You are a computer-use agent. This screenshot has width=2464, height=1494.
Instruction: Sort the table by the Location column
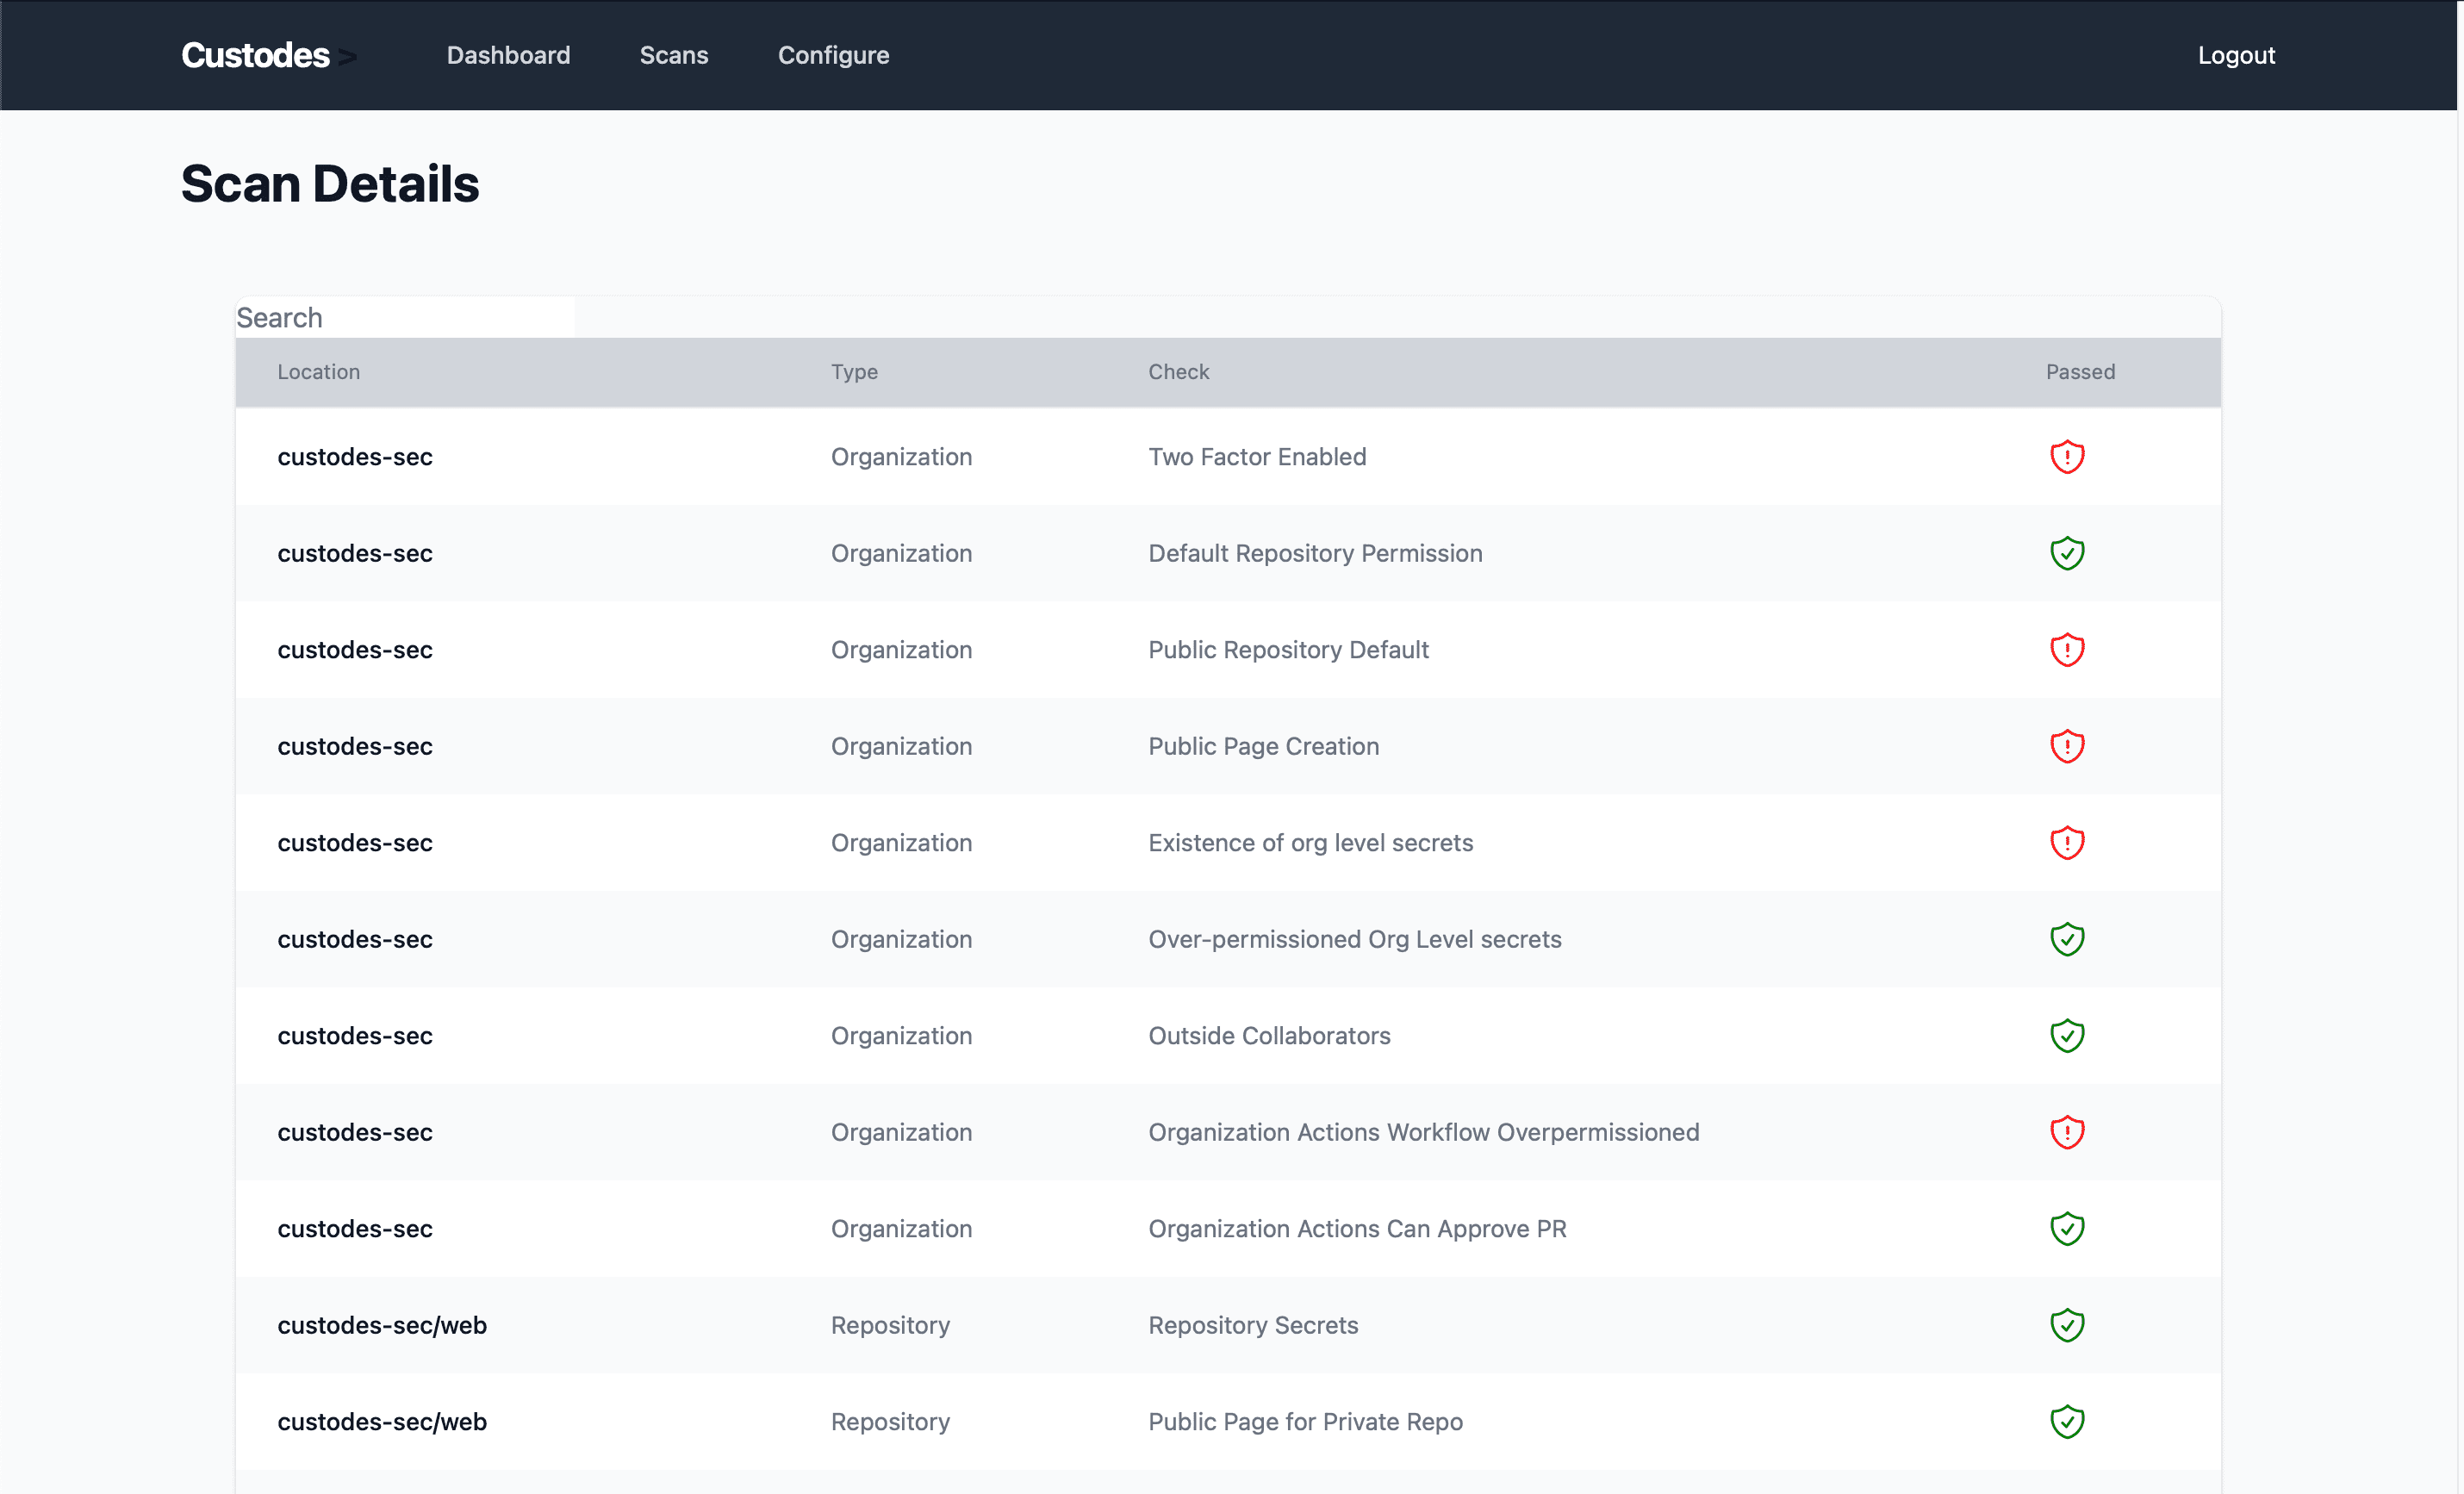click(318, 371)
